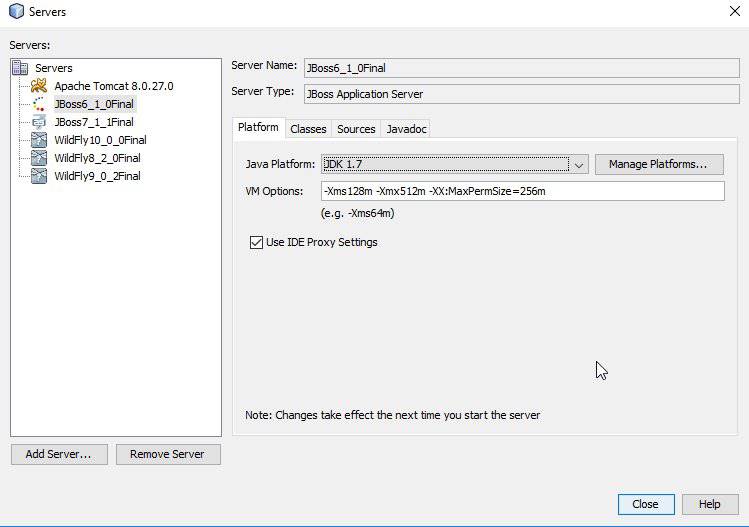Click the "VM Options:" label
Image resolution: width=749 pixels, height=527 pixels.
274,192
